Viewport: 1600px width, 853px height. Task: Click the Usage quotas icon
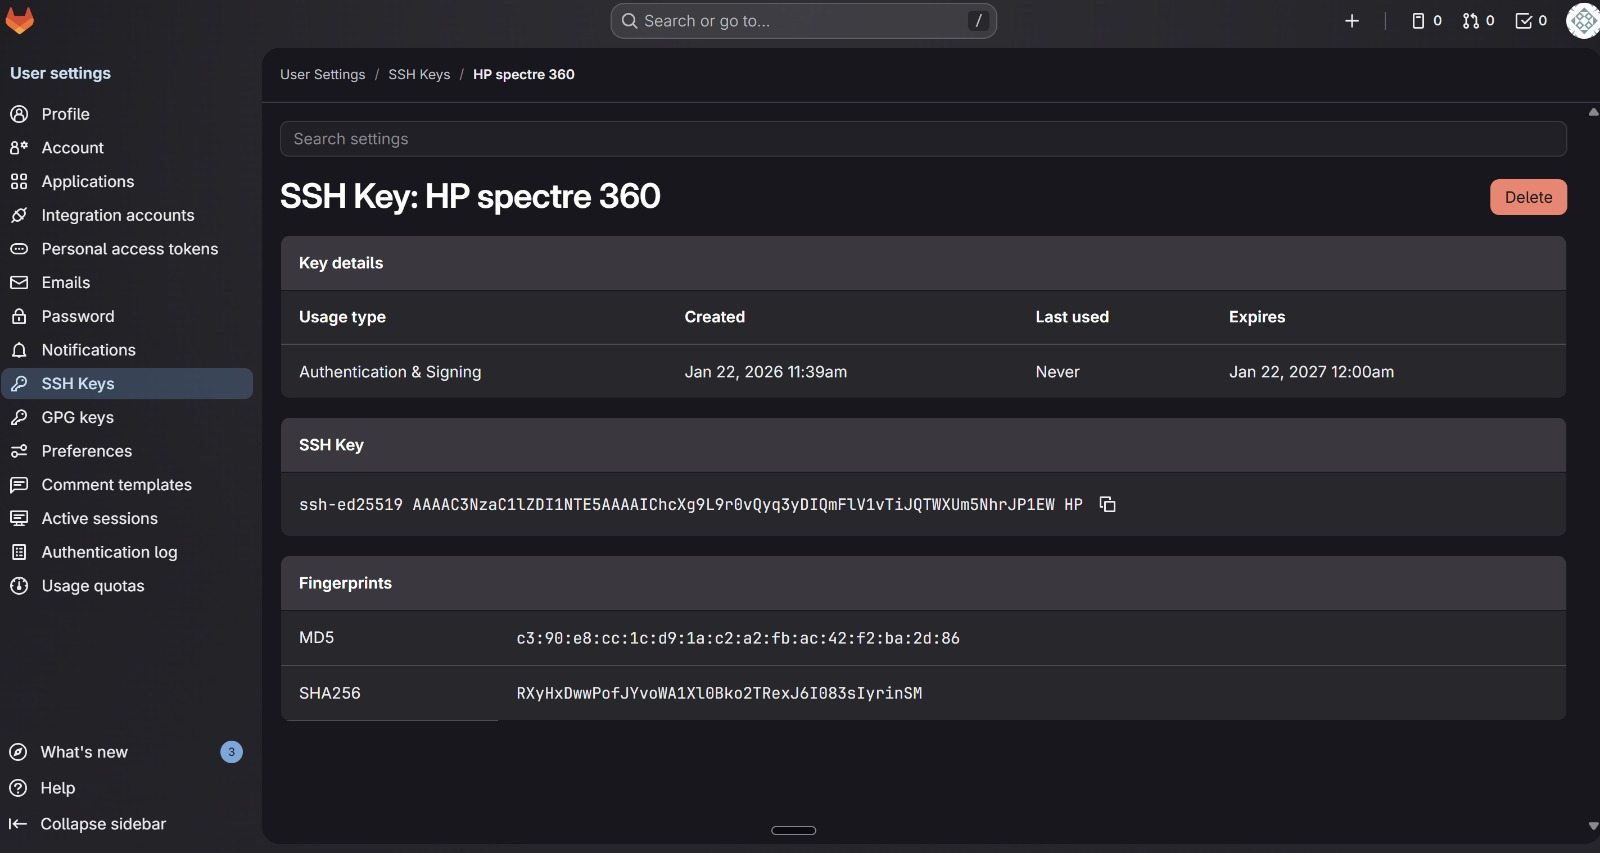point(19,586)
